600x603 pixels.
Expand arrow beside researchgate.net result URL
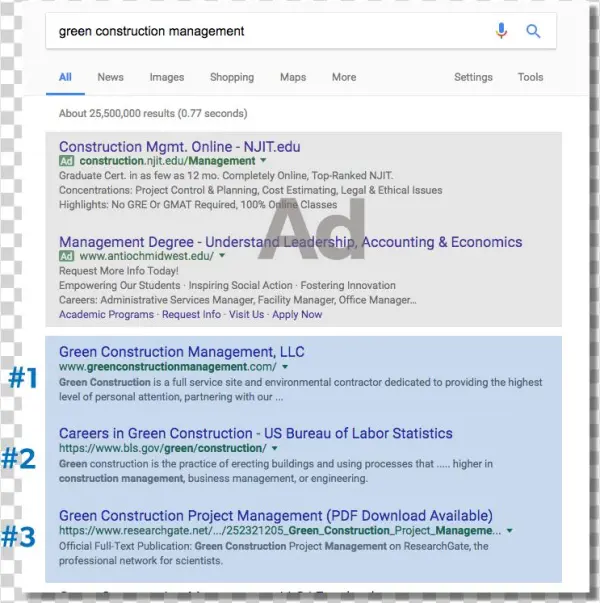coord(510,531)
